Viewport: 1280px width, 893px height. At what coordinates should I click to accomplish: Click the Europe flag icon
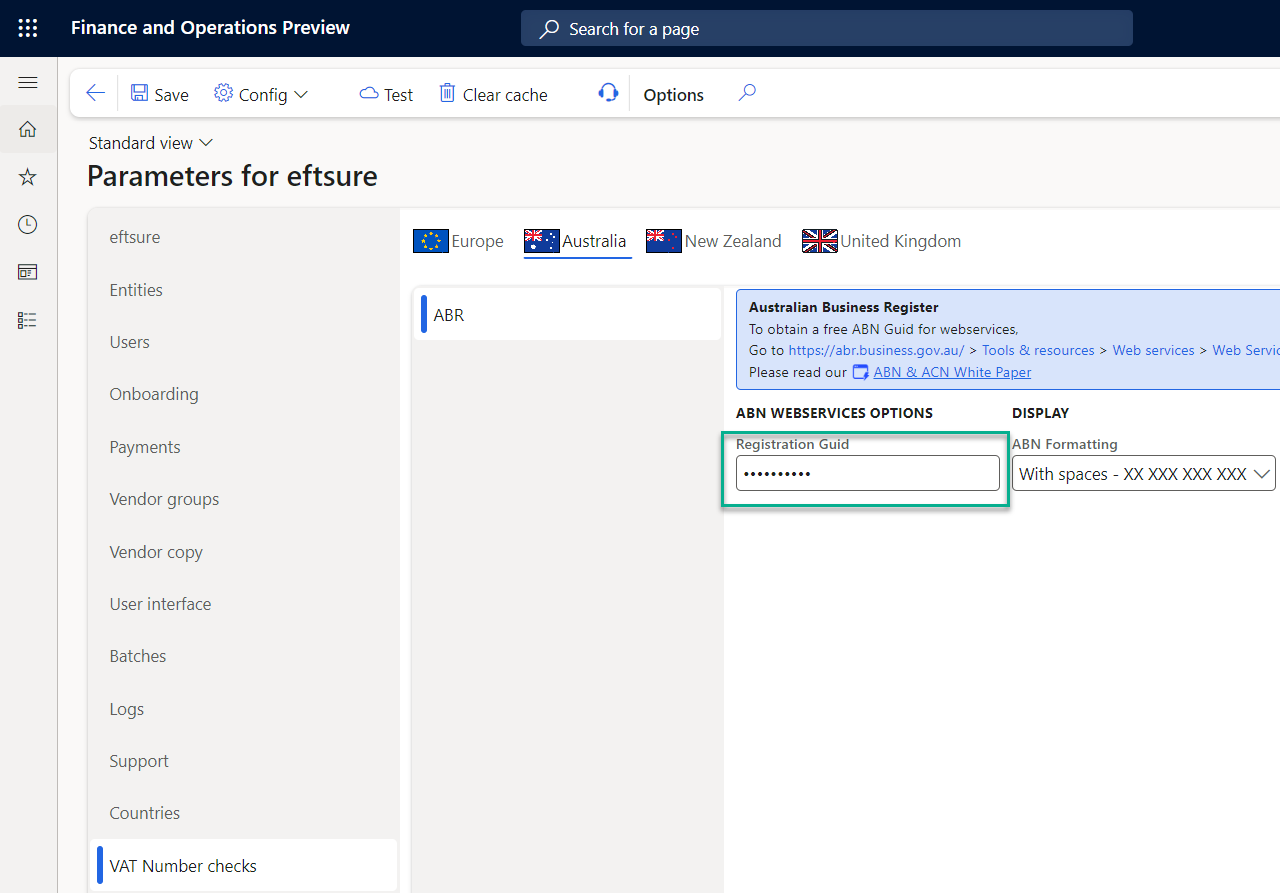[x=431, y=241]
